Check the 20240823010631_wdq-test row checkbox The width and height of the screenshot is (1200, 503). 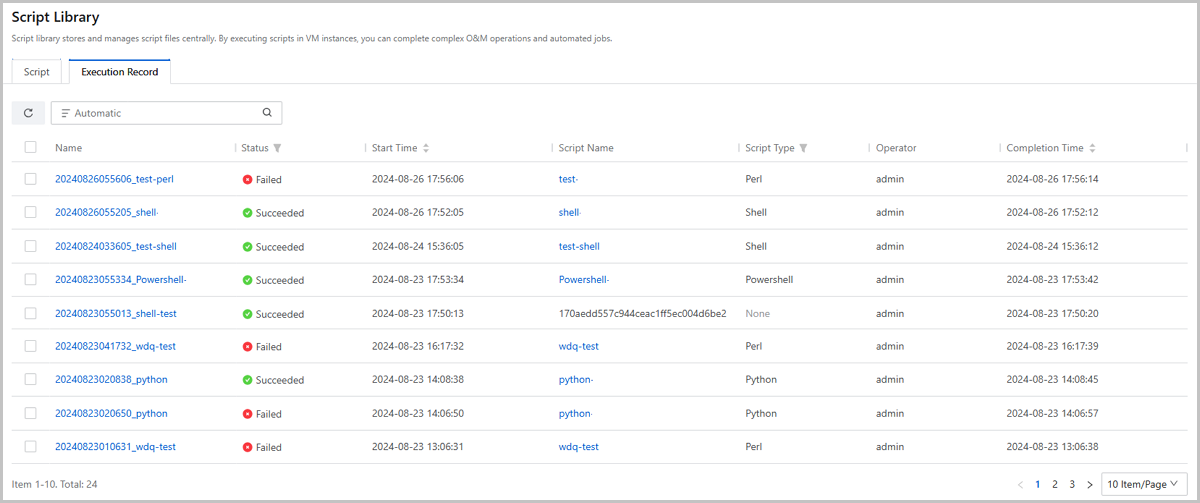click(x=31, y=446)
